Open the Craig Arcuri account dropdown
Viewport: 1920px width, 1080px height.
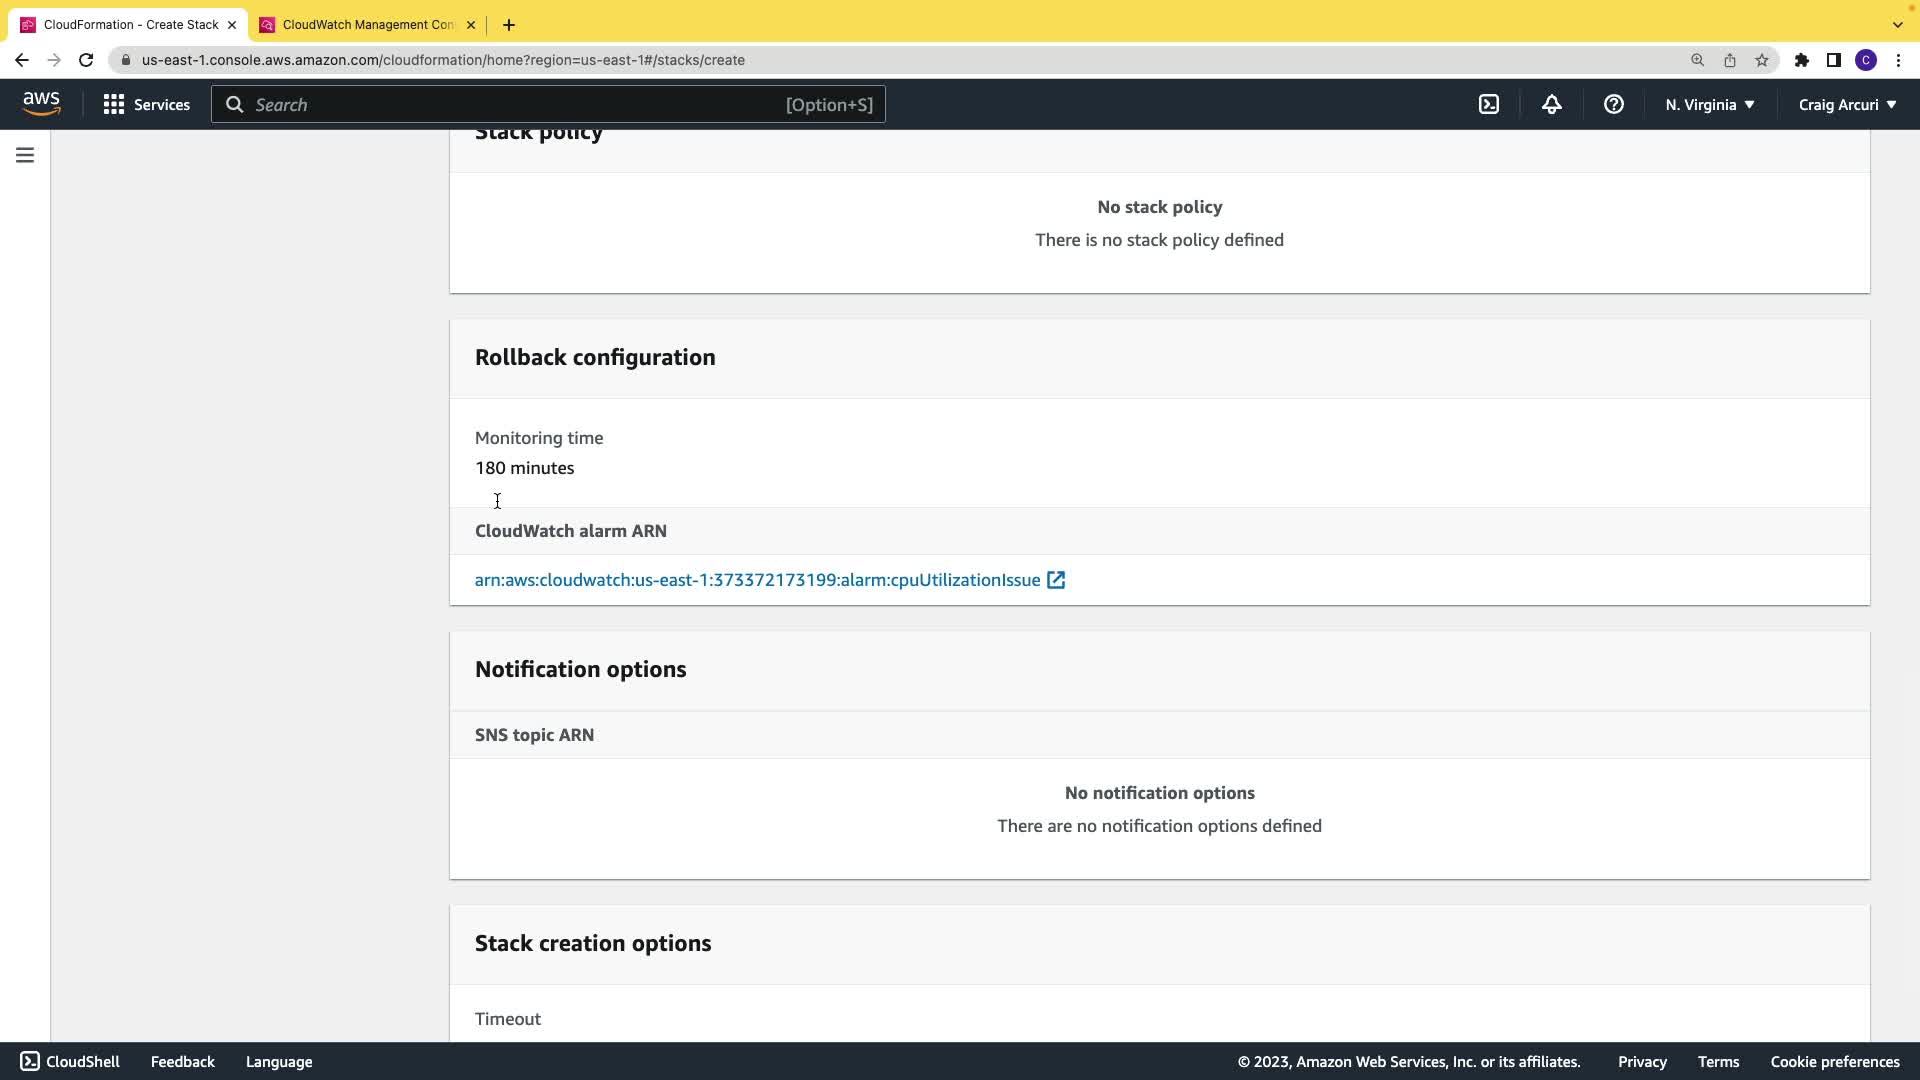pyautogui.click(x=1846, y=104)
